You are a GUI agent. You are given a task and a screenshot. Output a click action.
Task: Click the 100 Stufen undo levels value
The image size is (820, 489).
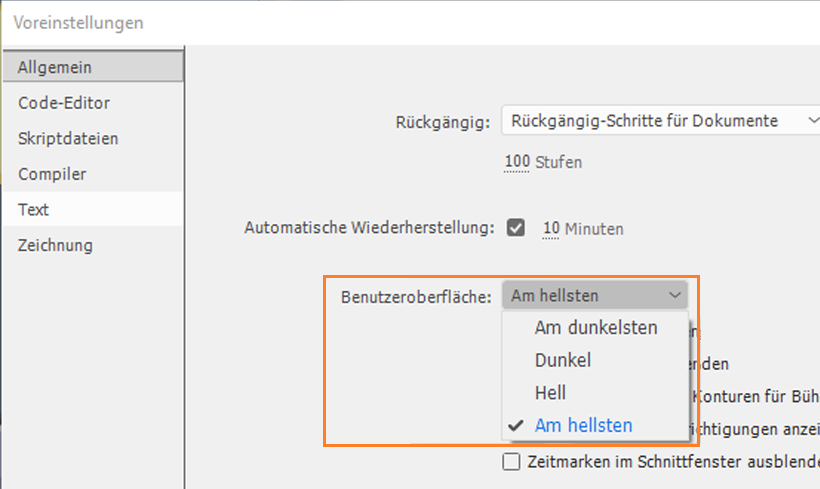click(x=517, y=162)
